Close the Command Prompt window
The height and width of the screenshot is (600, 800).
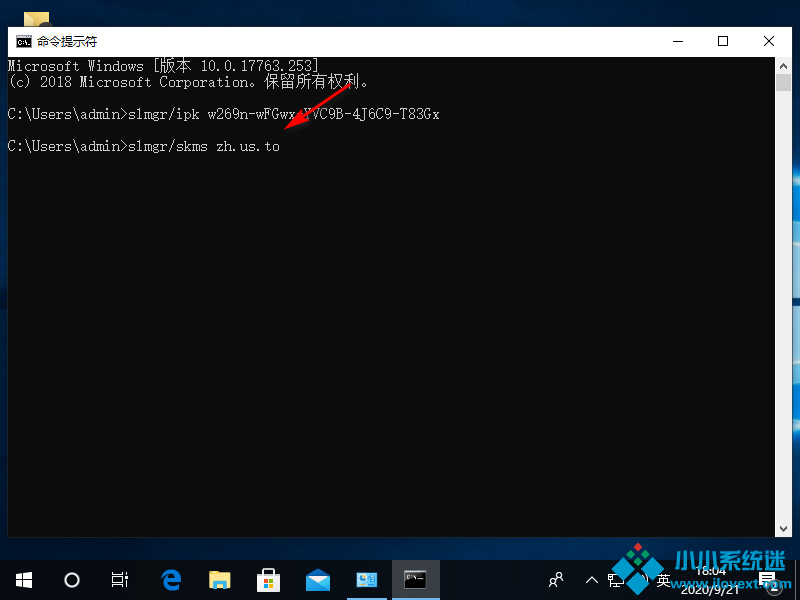tap(769, 41)
